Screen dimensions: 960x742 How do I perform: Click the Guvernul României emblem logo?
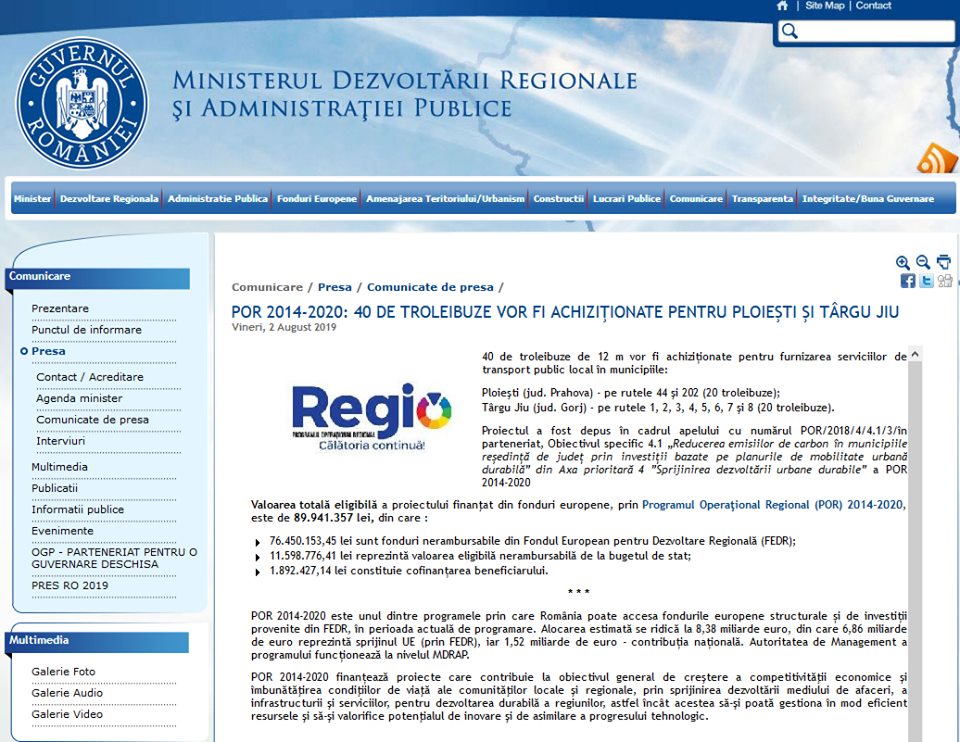(82, 103)
